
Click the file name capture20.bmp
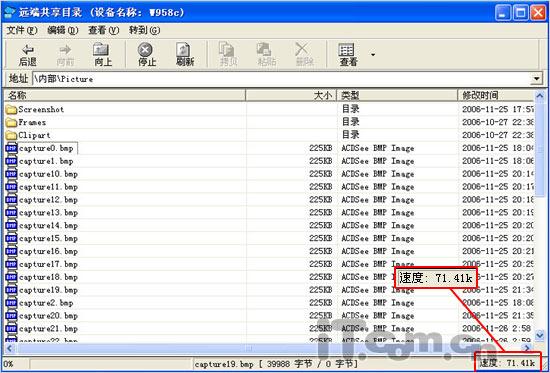pos(48,316)
